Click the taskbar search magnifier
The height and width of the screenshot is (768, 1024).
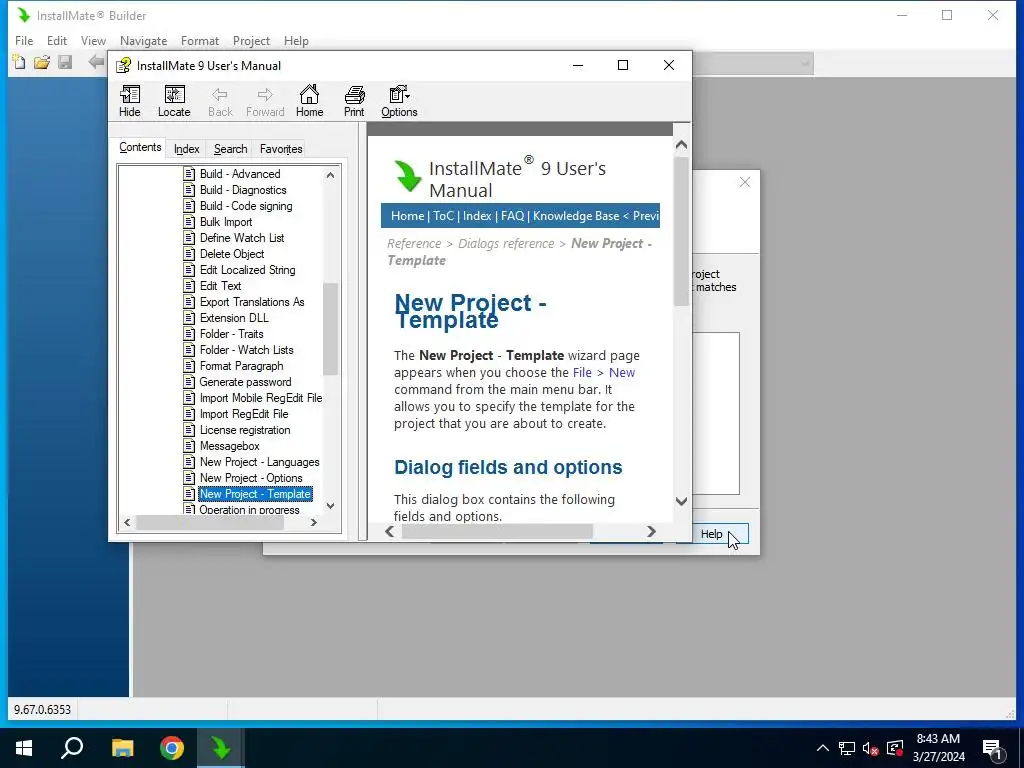pyautogui.click(x=72, y=748)
